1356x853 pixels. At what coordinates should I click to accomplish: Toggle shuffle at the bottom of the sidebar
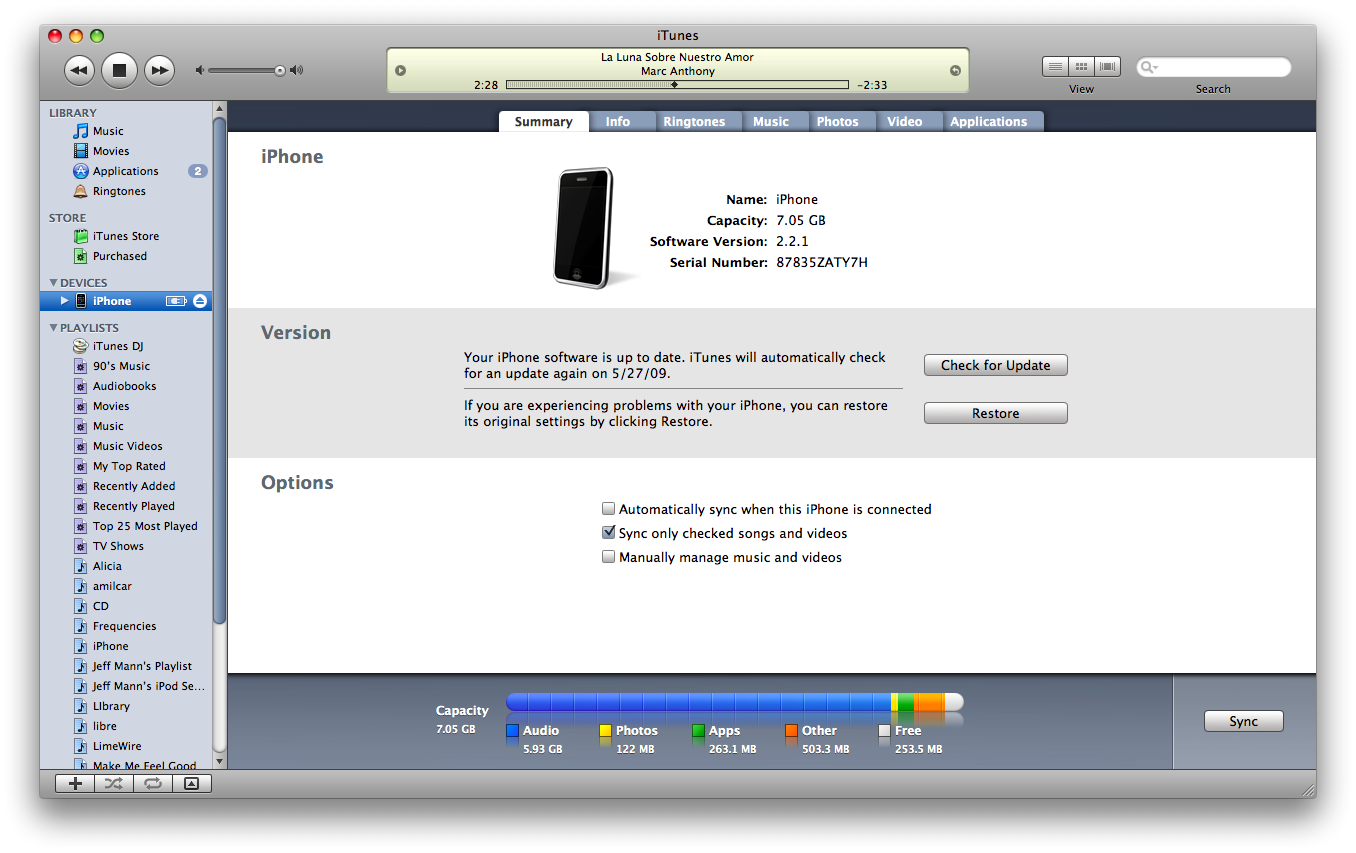click(114, 784)
